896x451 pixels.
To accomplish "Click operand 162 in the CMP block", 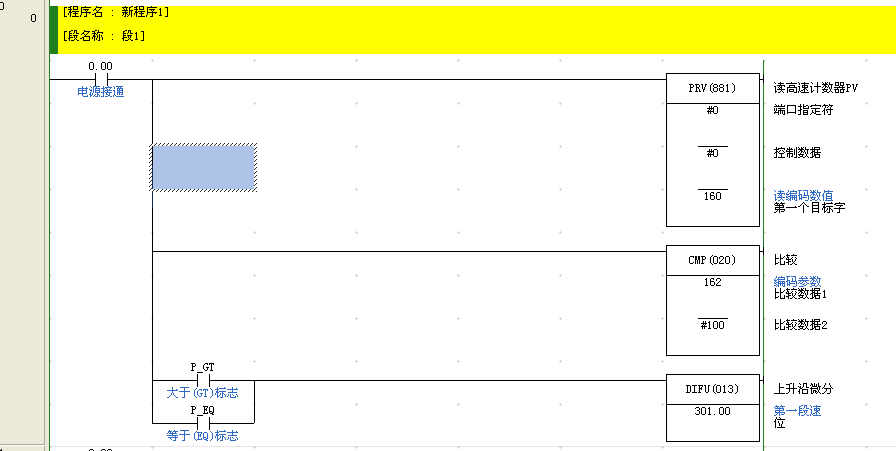I will tap(712, 282).
